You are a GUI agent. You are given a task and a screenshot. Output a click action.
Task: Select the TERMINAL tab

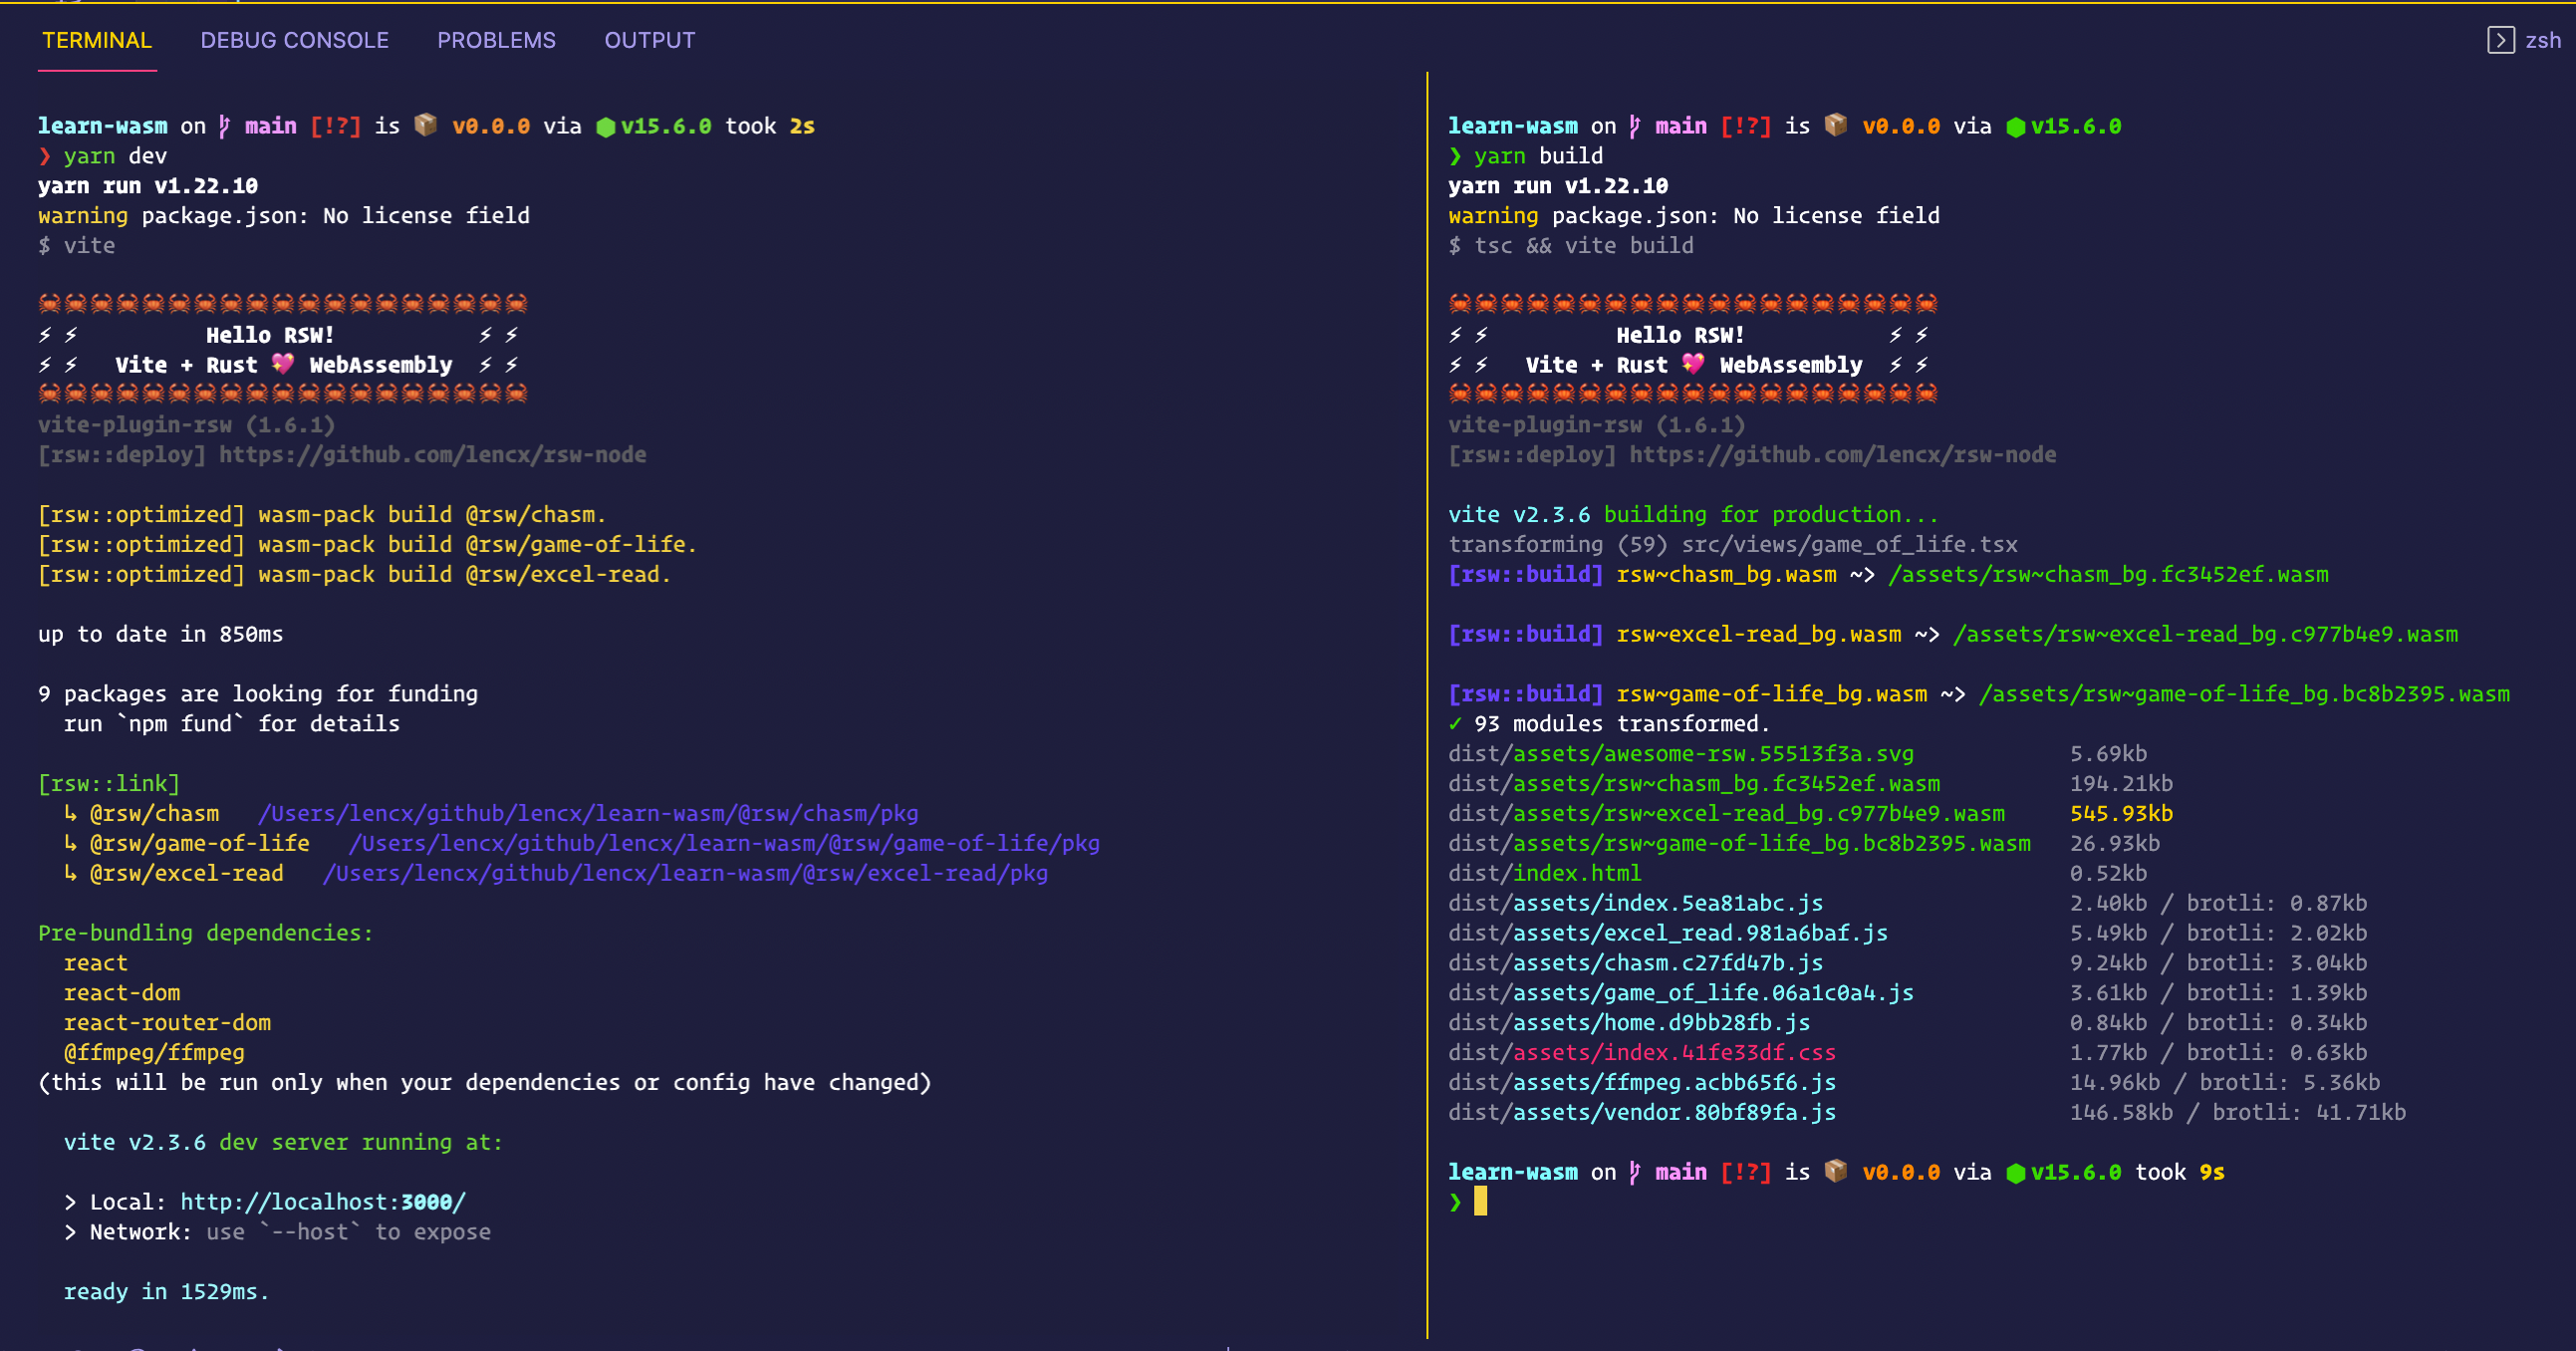pyautogui.click(x=96, y=40)
